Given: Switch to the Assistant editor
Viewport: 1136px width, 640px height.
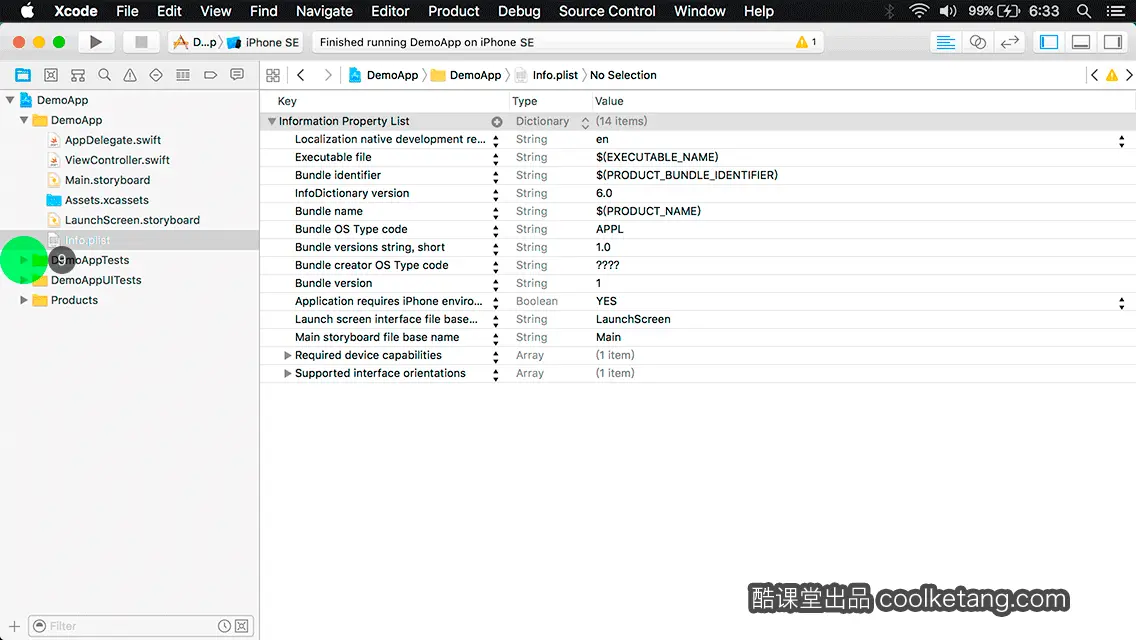Looking at the screenshot, I should tap(977, 42).
